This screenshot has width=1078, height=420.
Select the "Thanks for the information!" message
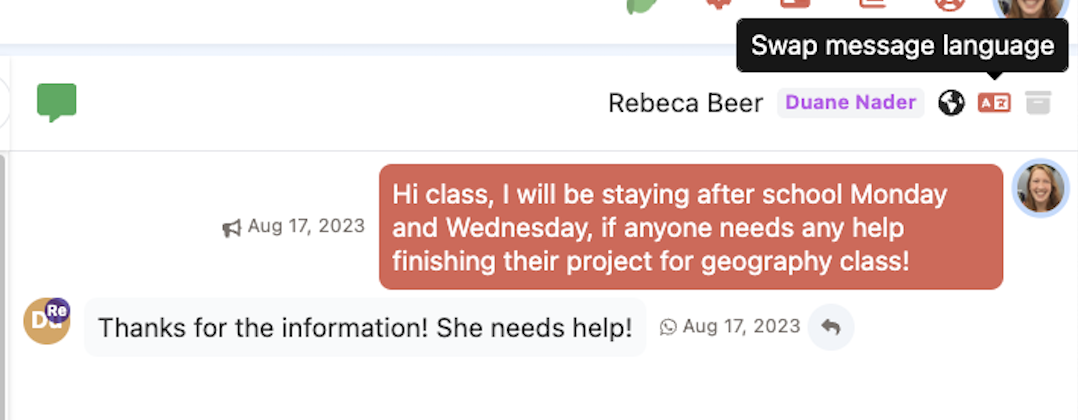pyautogui.click(x=365, y=327)
